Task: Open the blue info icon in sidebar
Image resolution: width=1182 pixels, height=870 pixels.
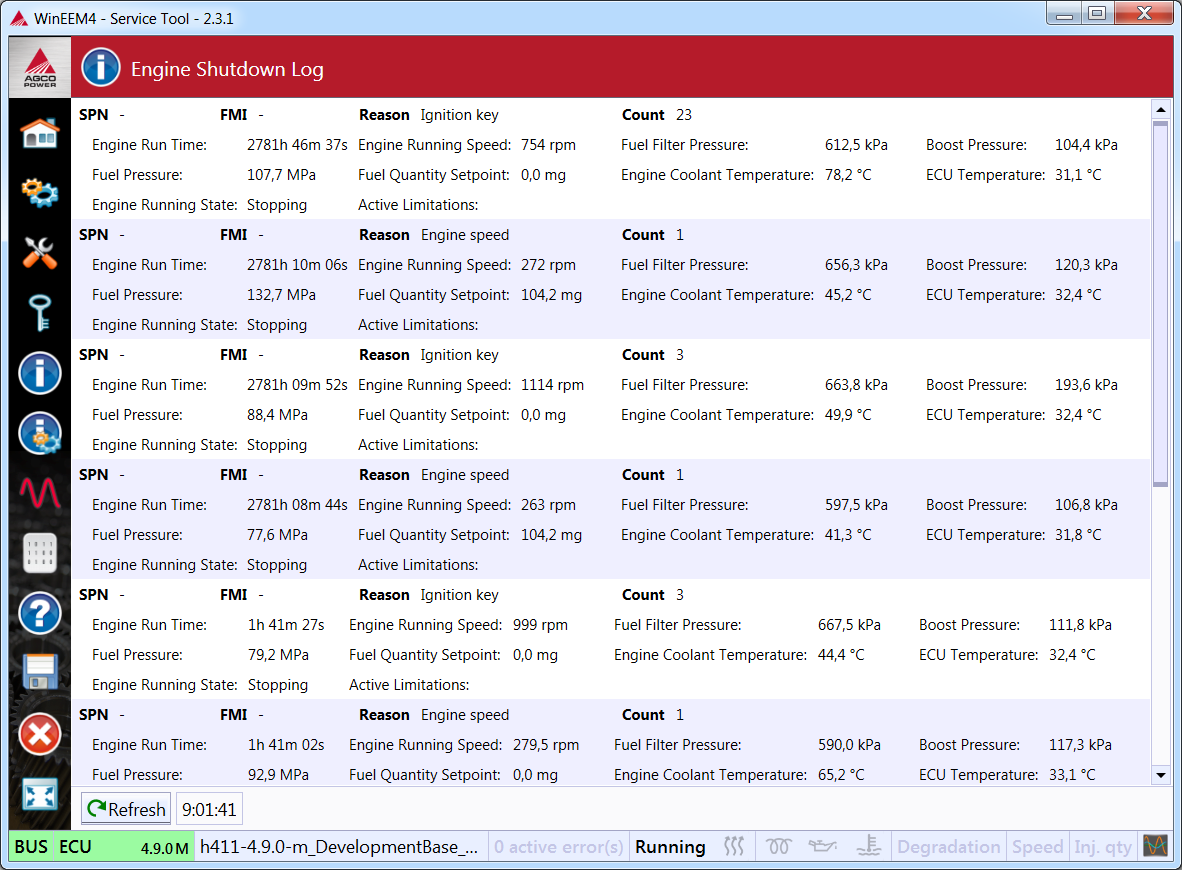Action: [x=40, y=374]
